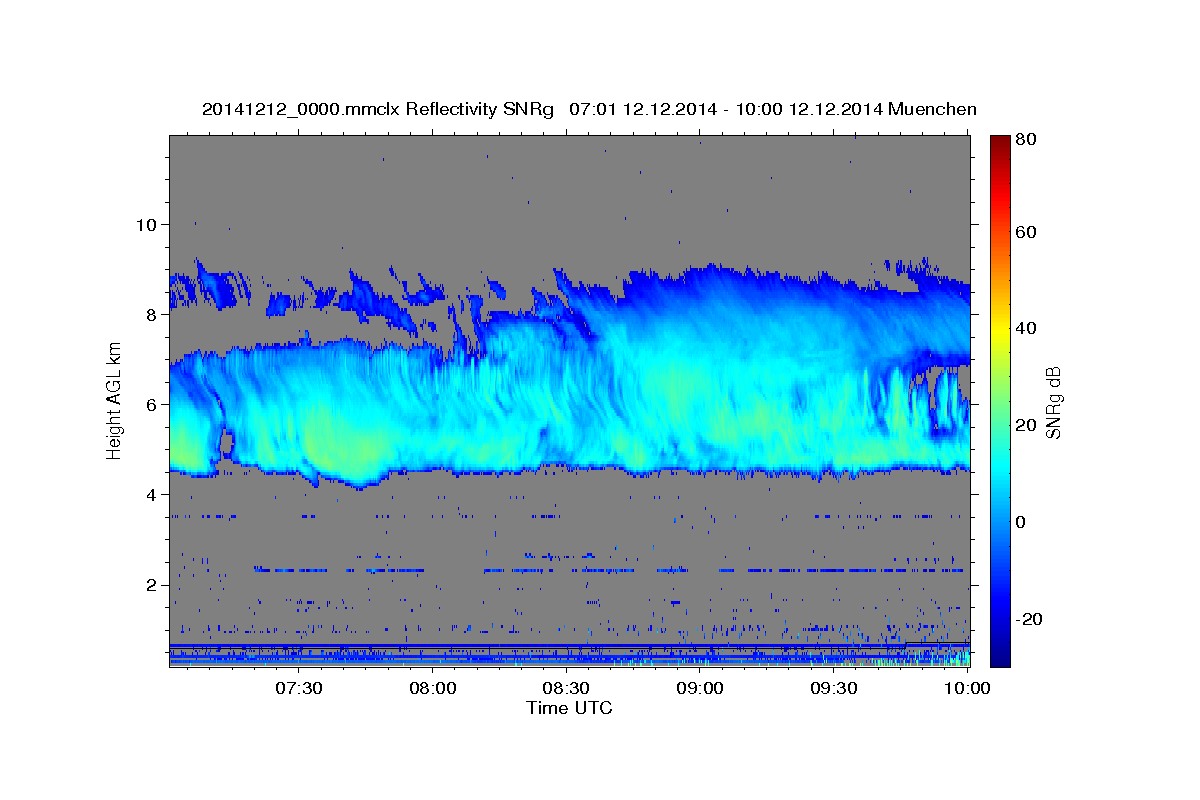Click the height tick label 2

(151, 584)
